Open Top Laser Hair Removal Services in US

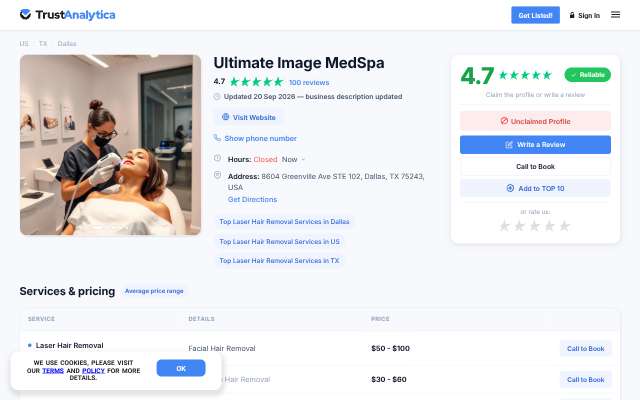(280, 242)
